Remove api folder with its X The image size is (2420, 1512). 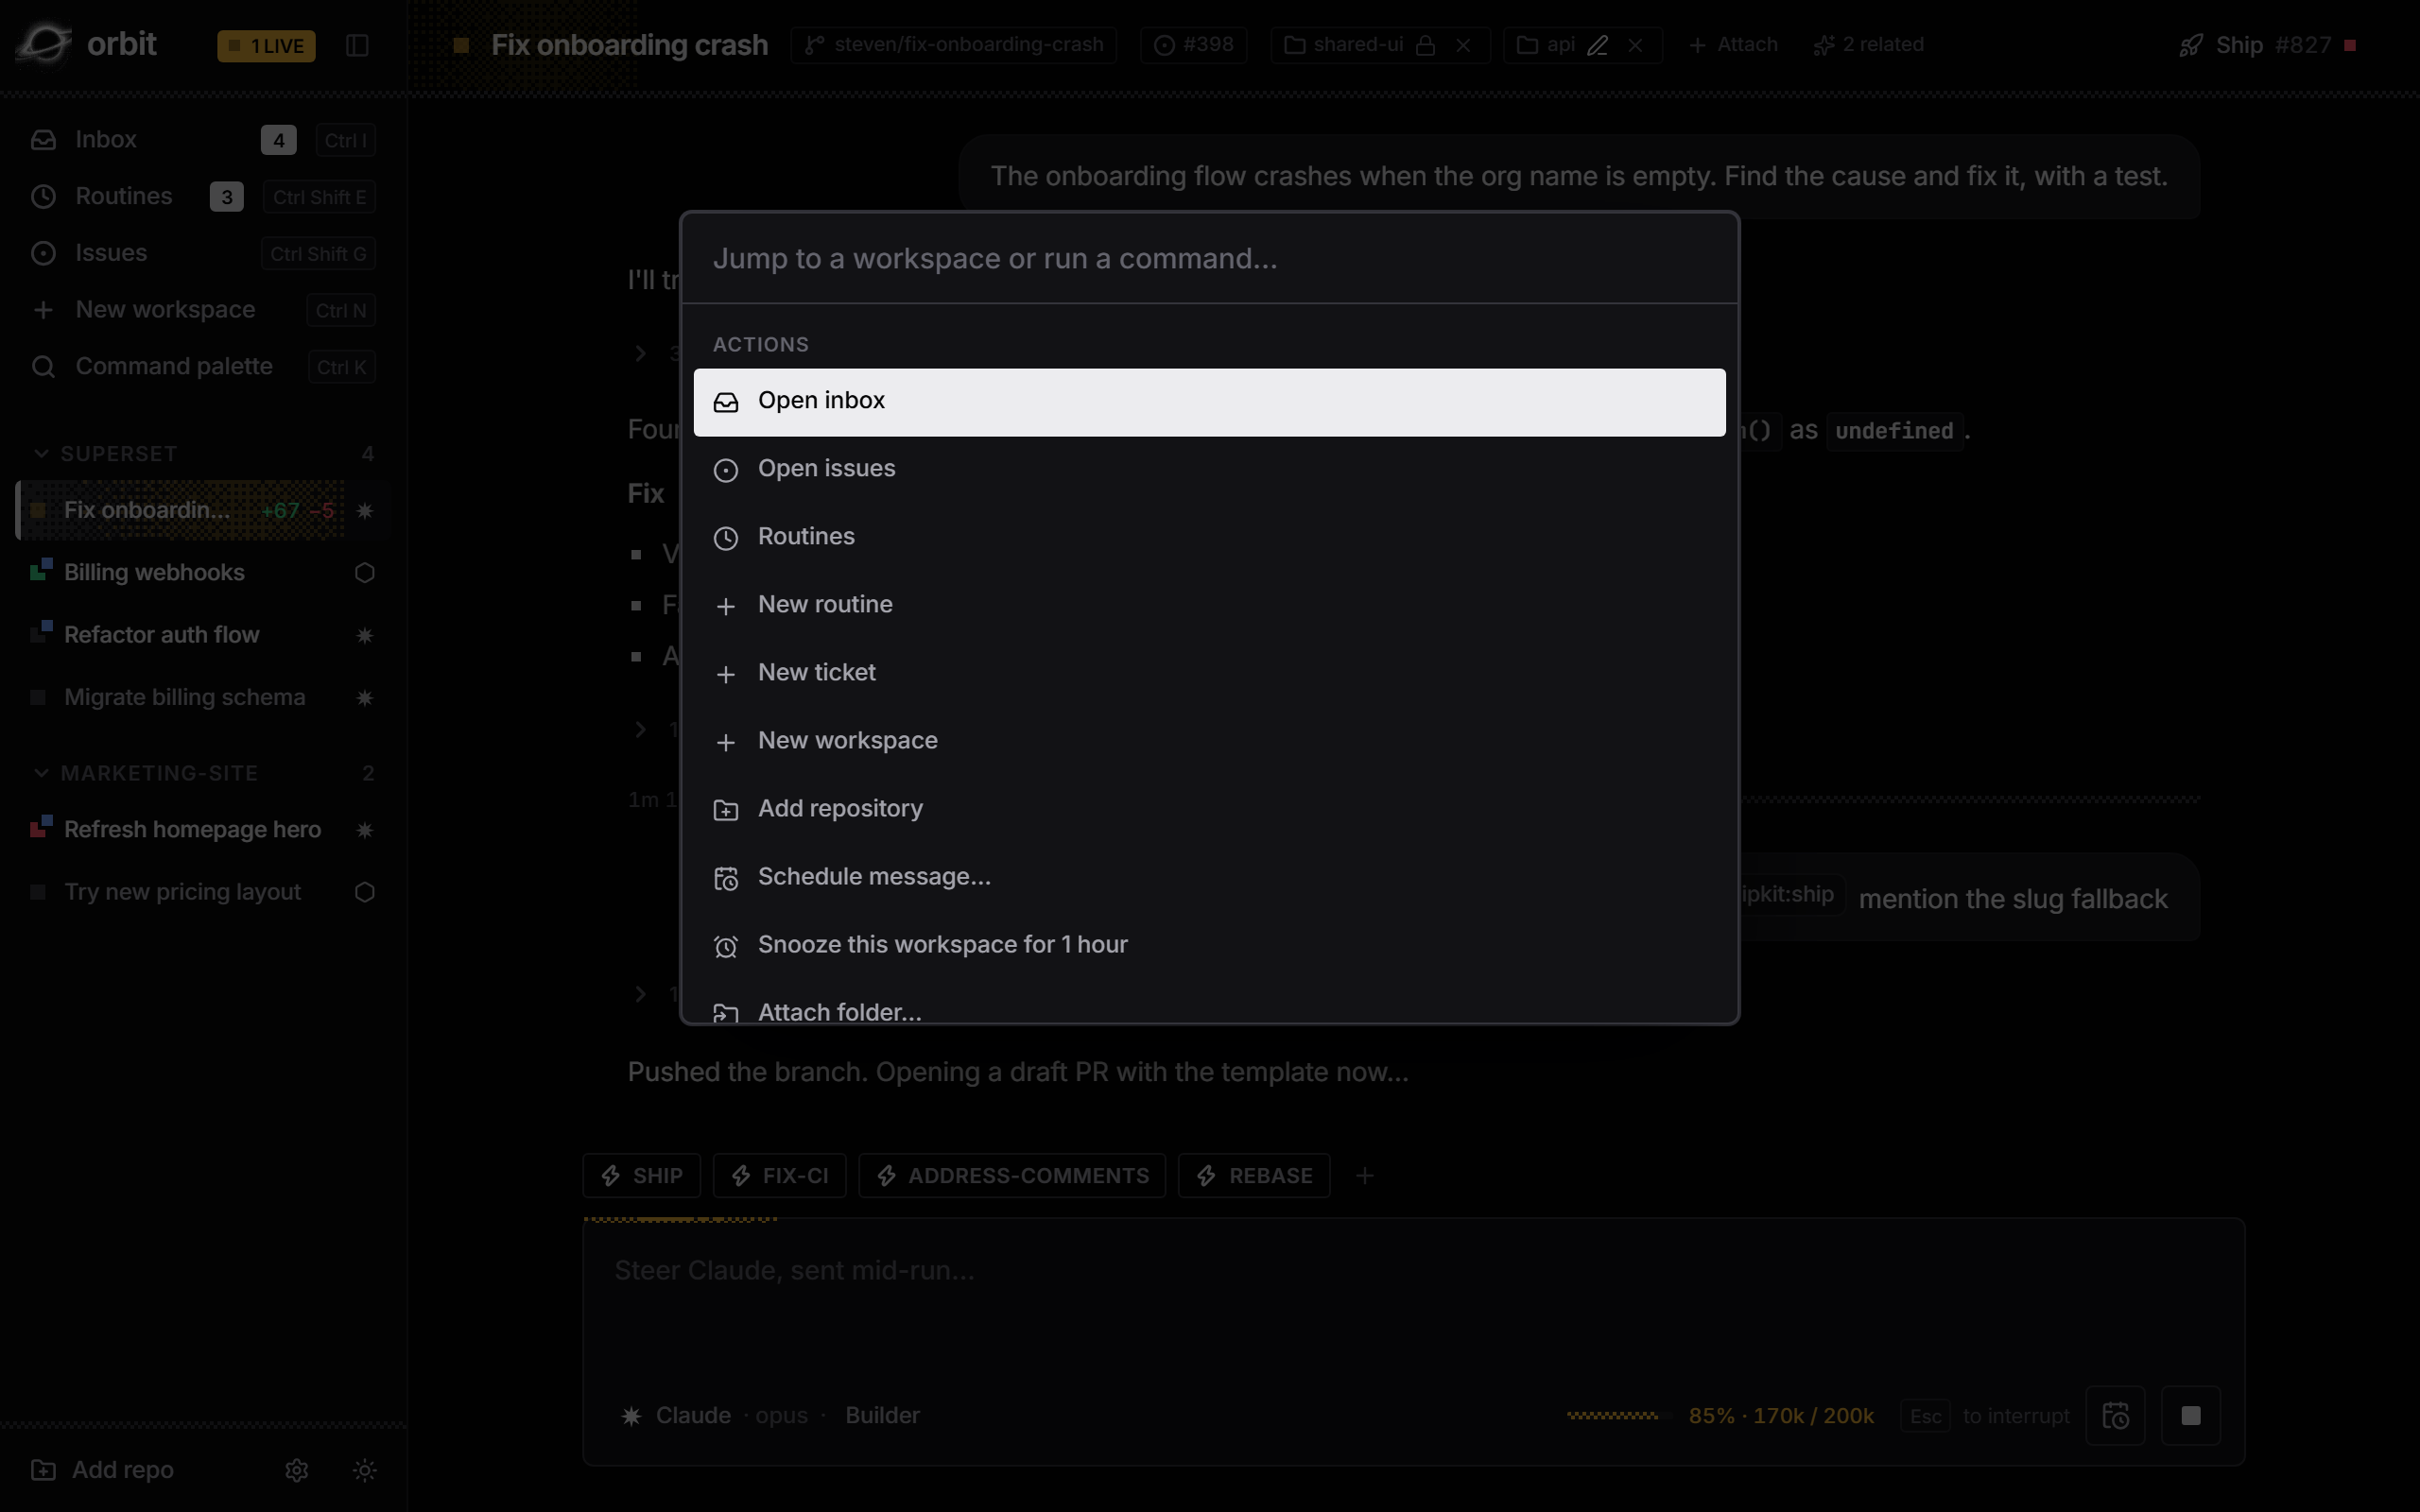click(1635, 45)
